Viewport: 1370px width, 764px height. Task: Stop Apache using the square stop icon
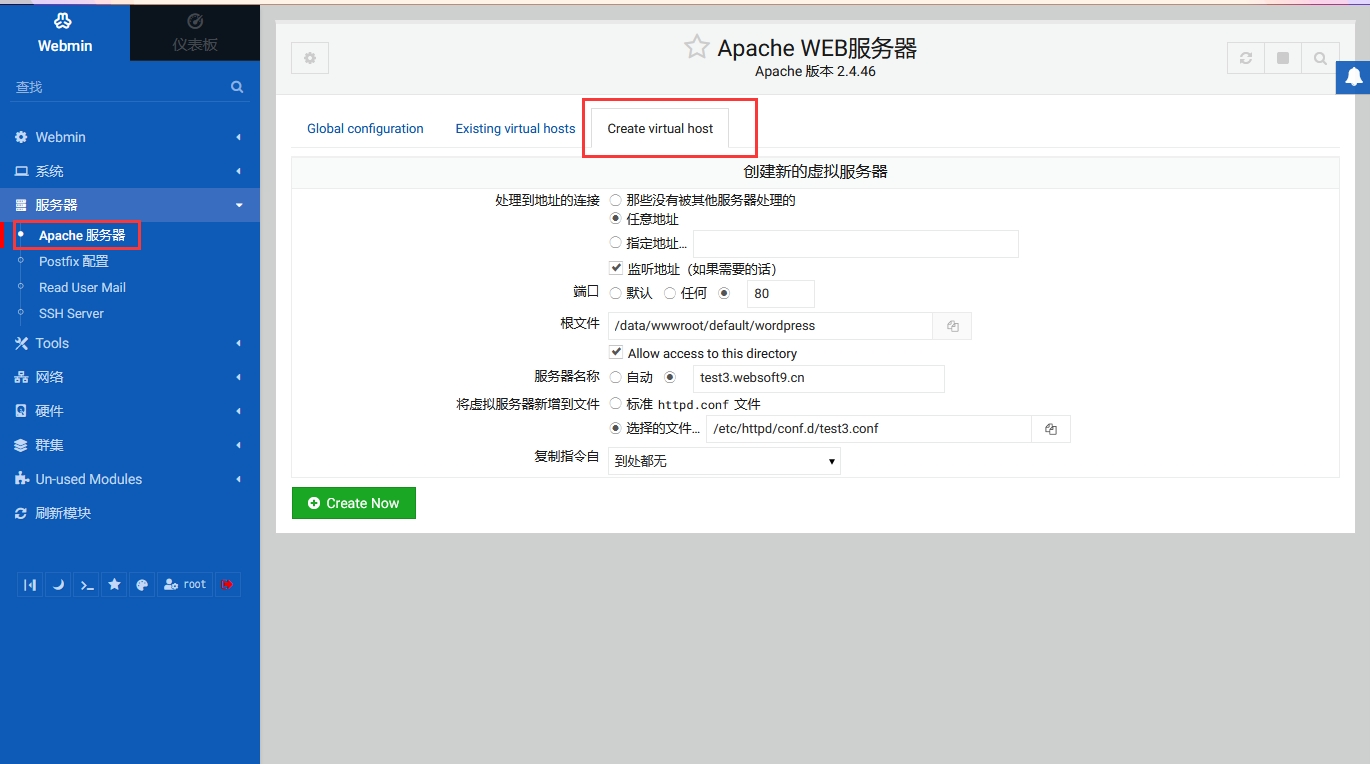(1283, 58)
